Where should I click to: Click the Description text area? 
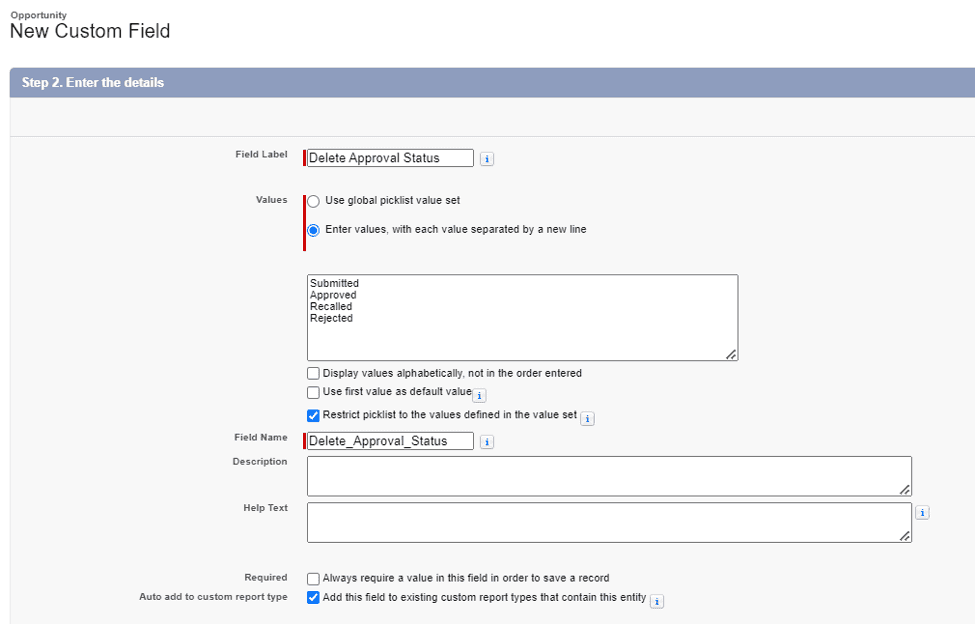[x=609, y=476]
